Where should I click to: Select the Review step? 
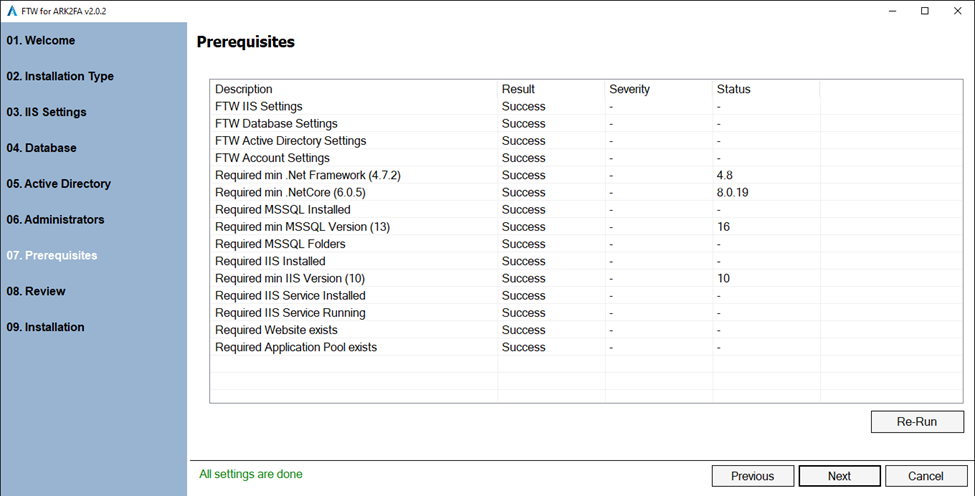pos(36,292)
